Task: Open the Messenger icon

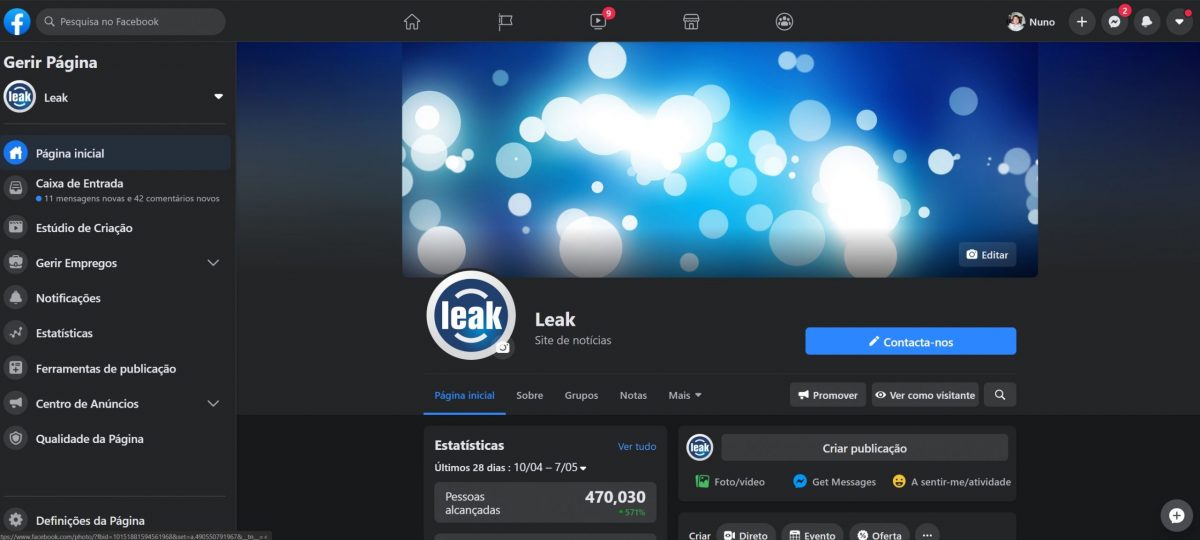Action: click(1114, 21)
